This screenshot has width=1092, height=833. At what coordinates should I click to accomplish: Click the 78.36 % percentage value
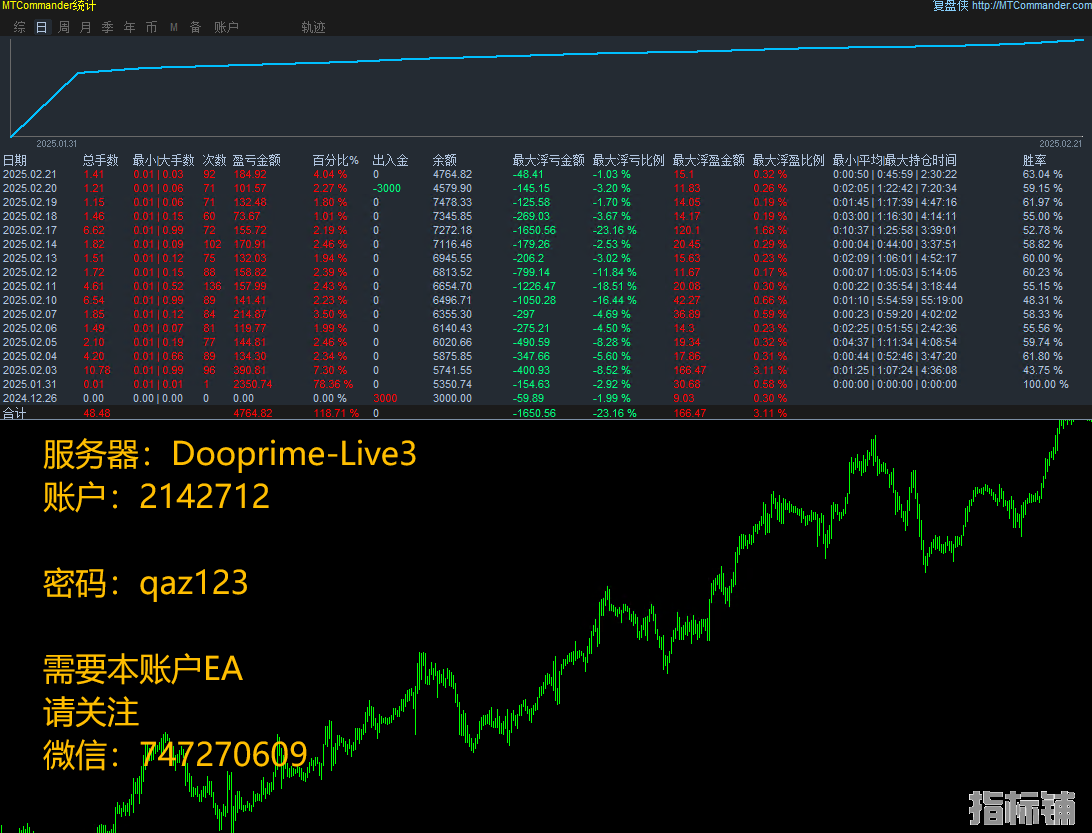tap(333, 384)
